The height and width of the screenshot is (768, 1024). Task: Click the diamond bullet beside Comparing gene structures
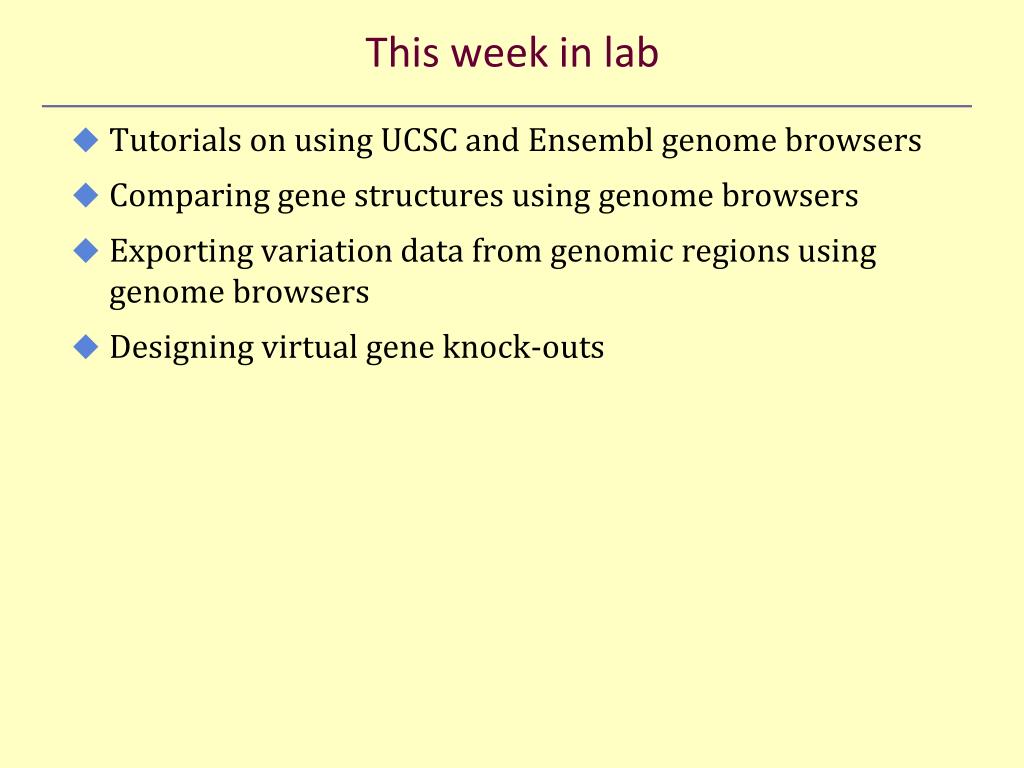86,195
